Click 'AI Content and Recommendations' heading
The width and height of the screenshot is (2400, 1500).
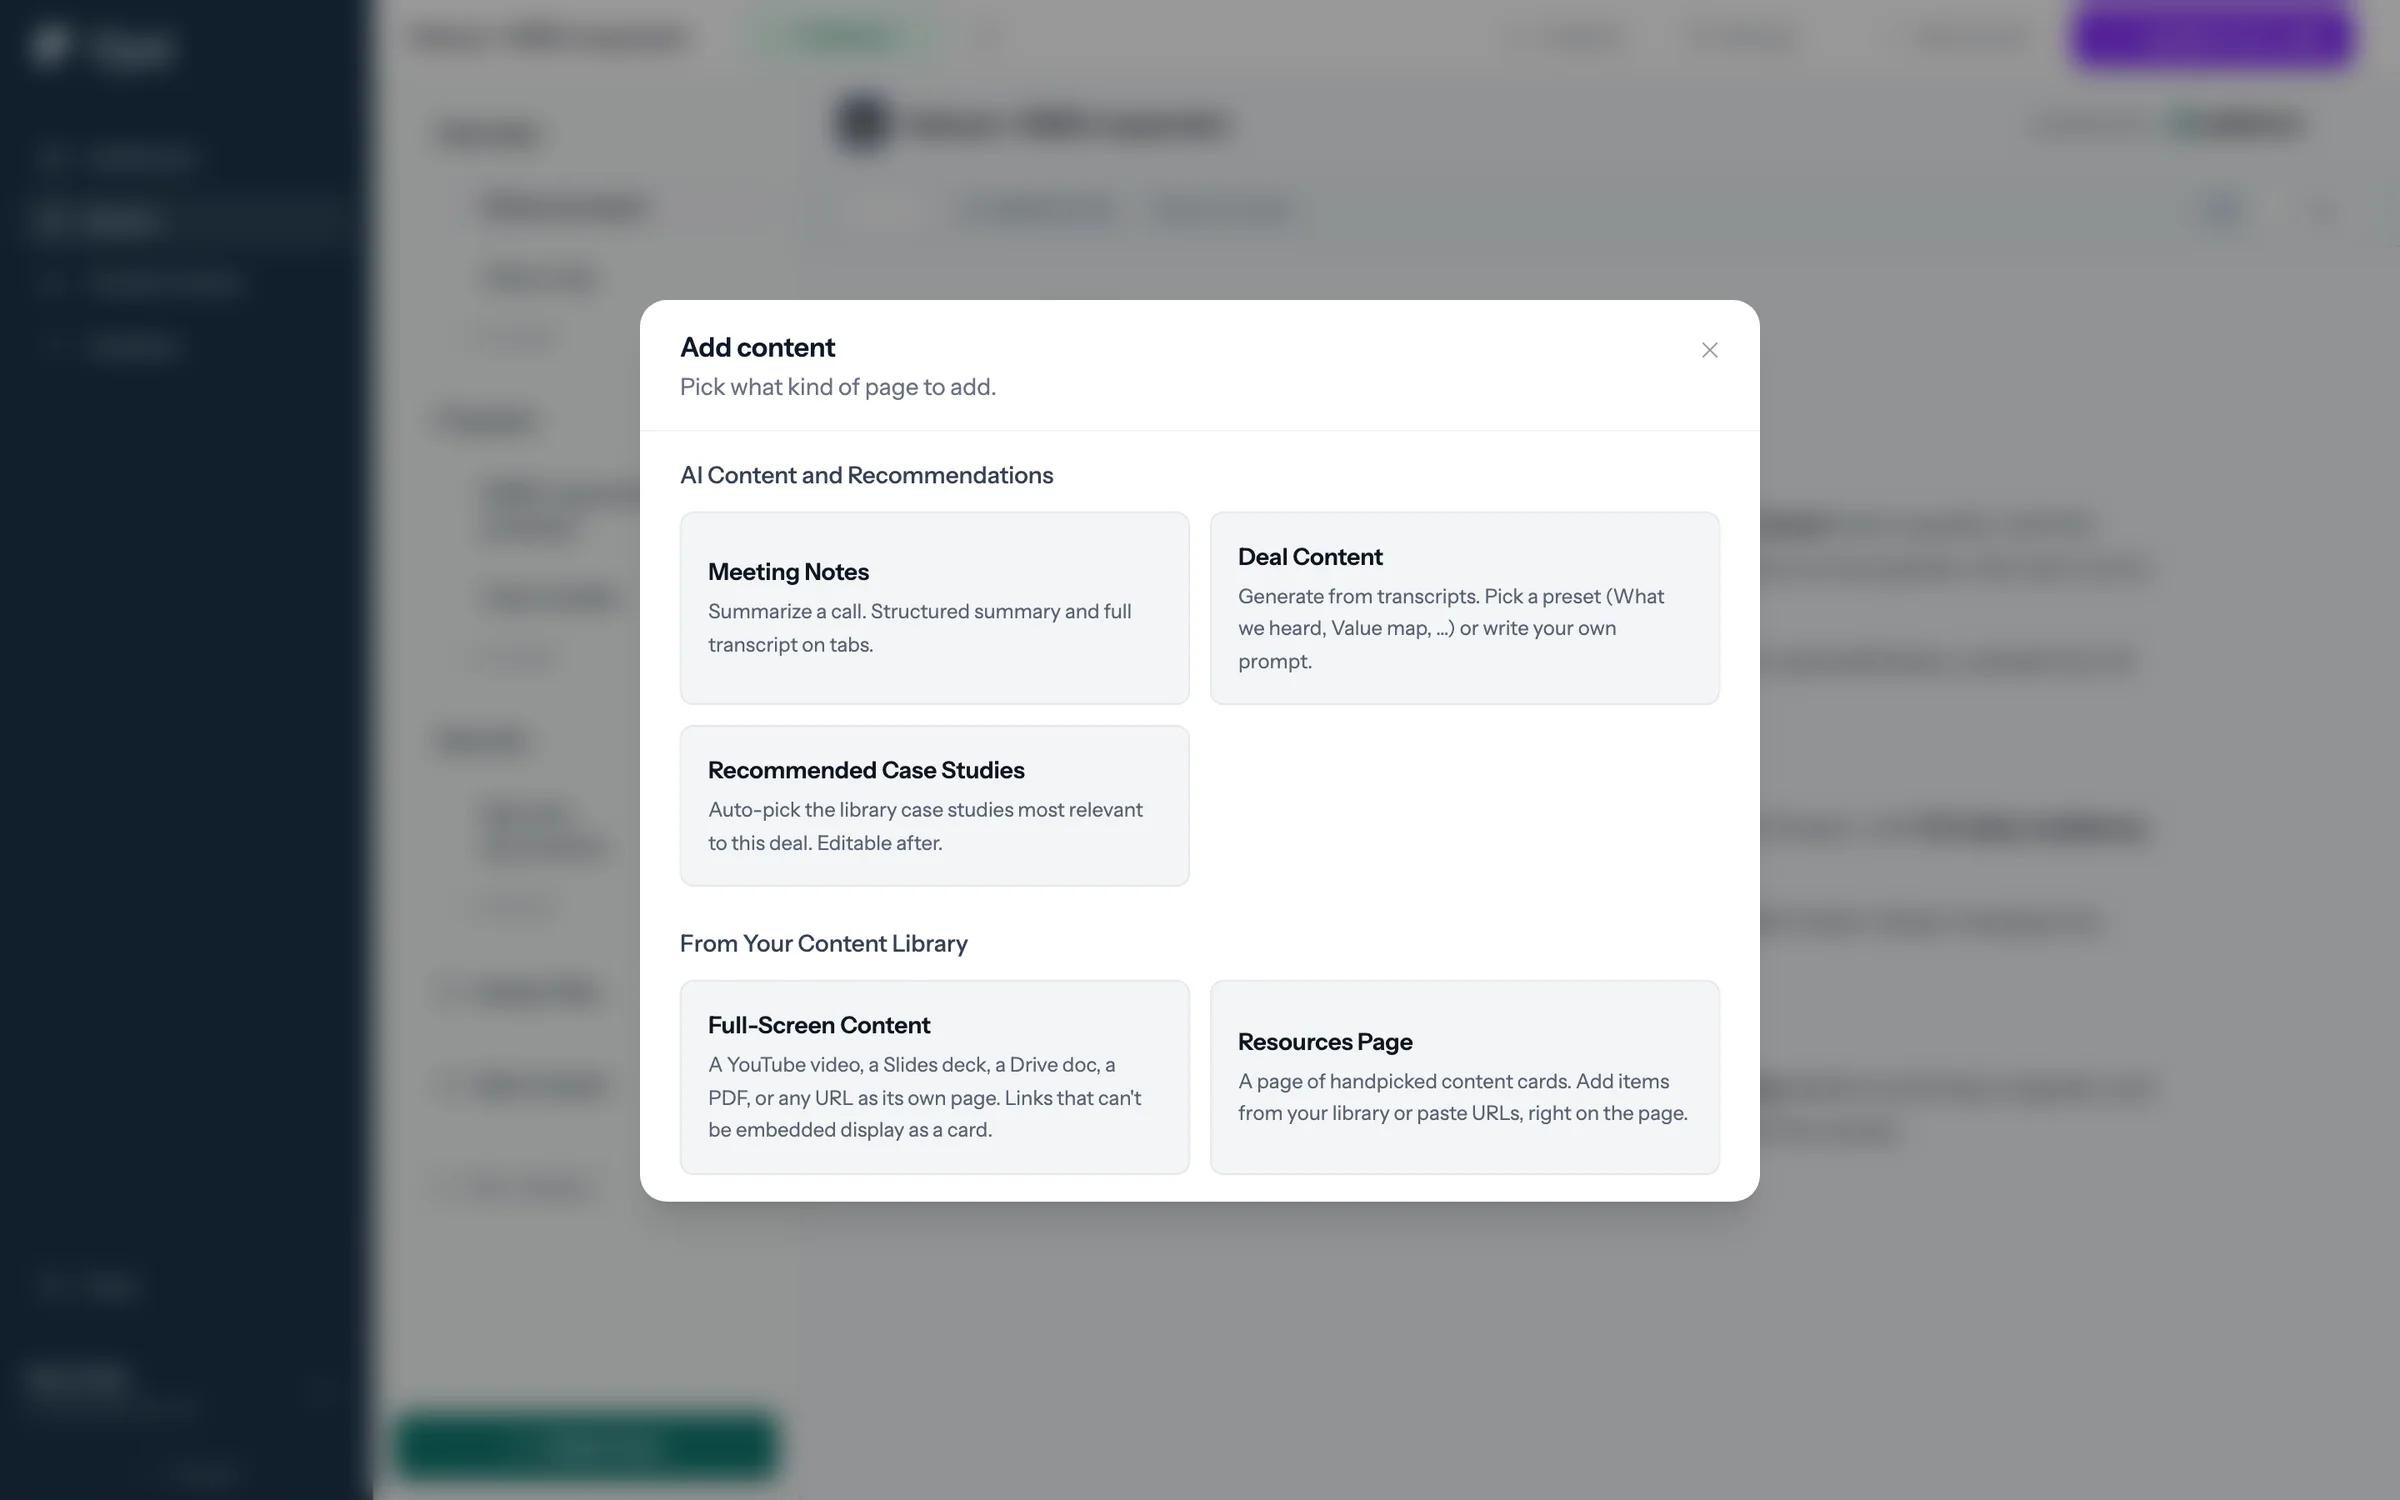point(866,475)
